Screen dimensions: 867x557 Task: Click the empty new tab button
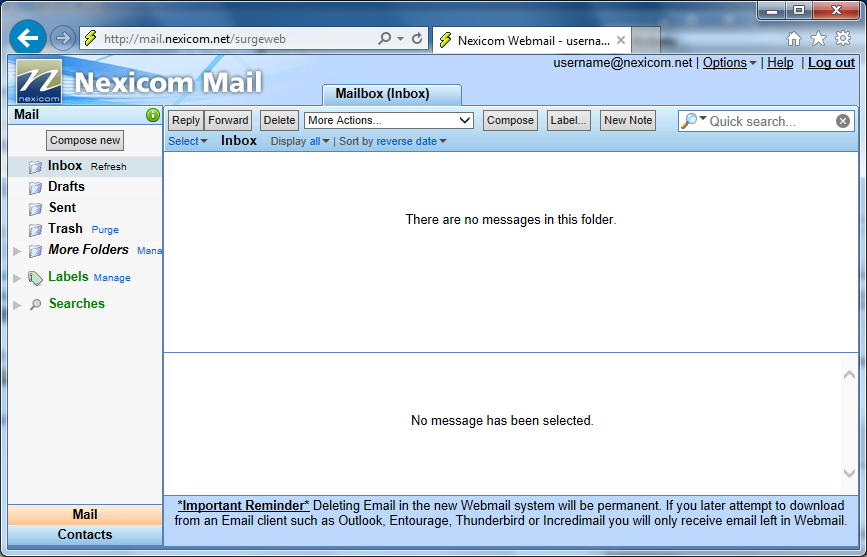[646, 40]
